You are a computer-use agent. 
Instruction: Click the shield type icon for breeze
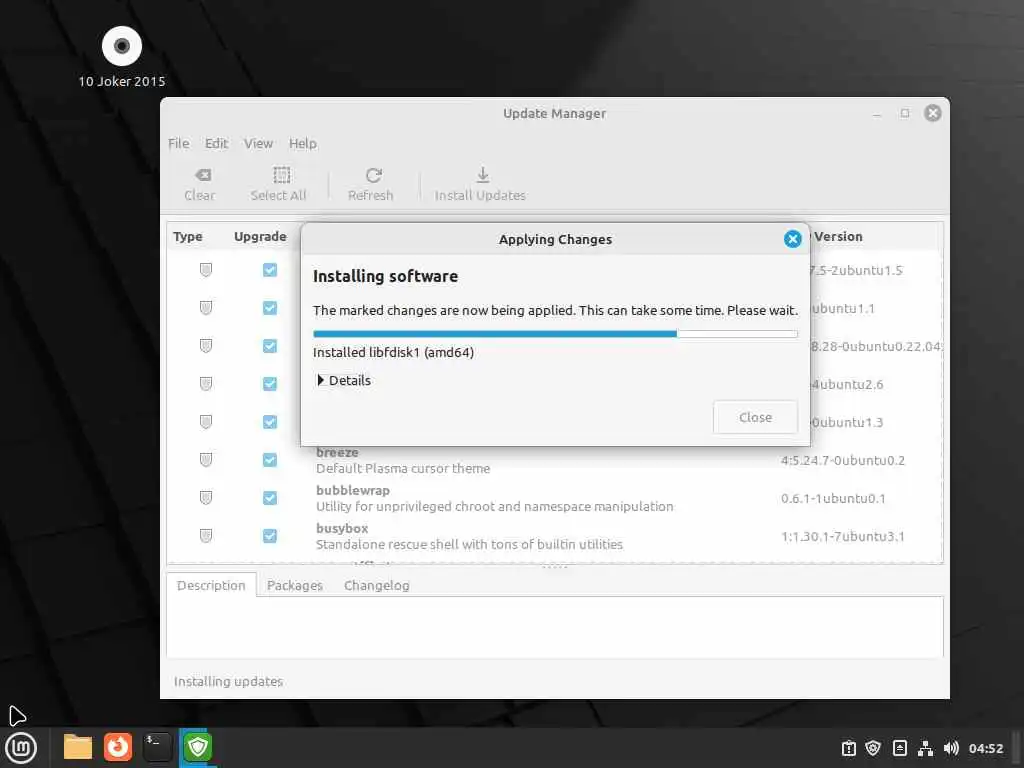click(x=206, y=460)
